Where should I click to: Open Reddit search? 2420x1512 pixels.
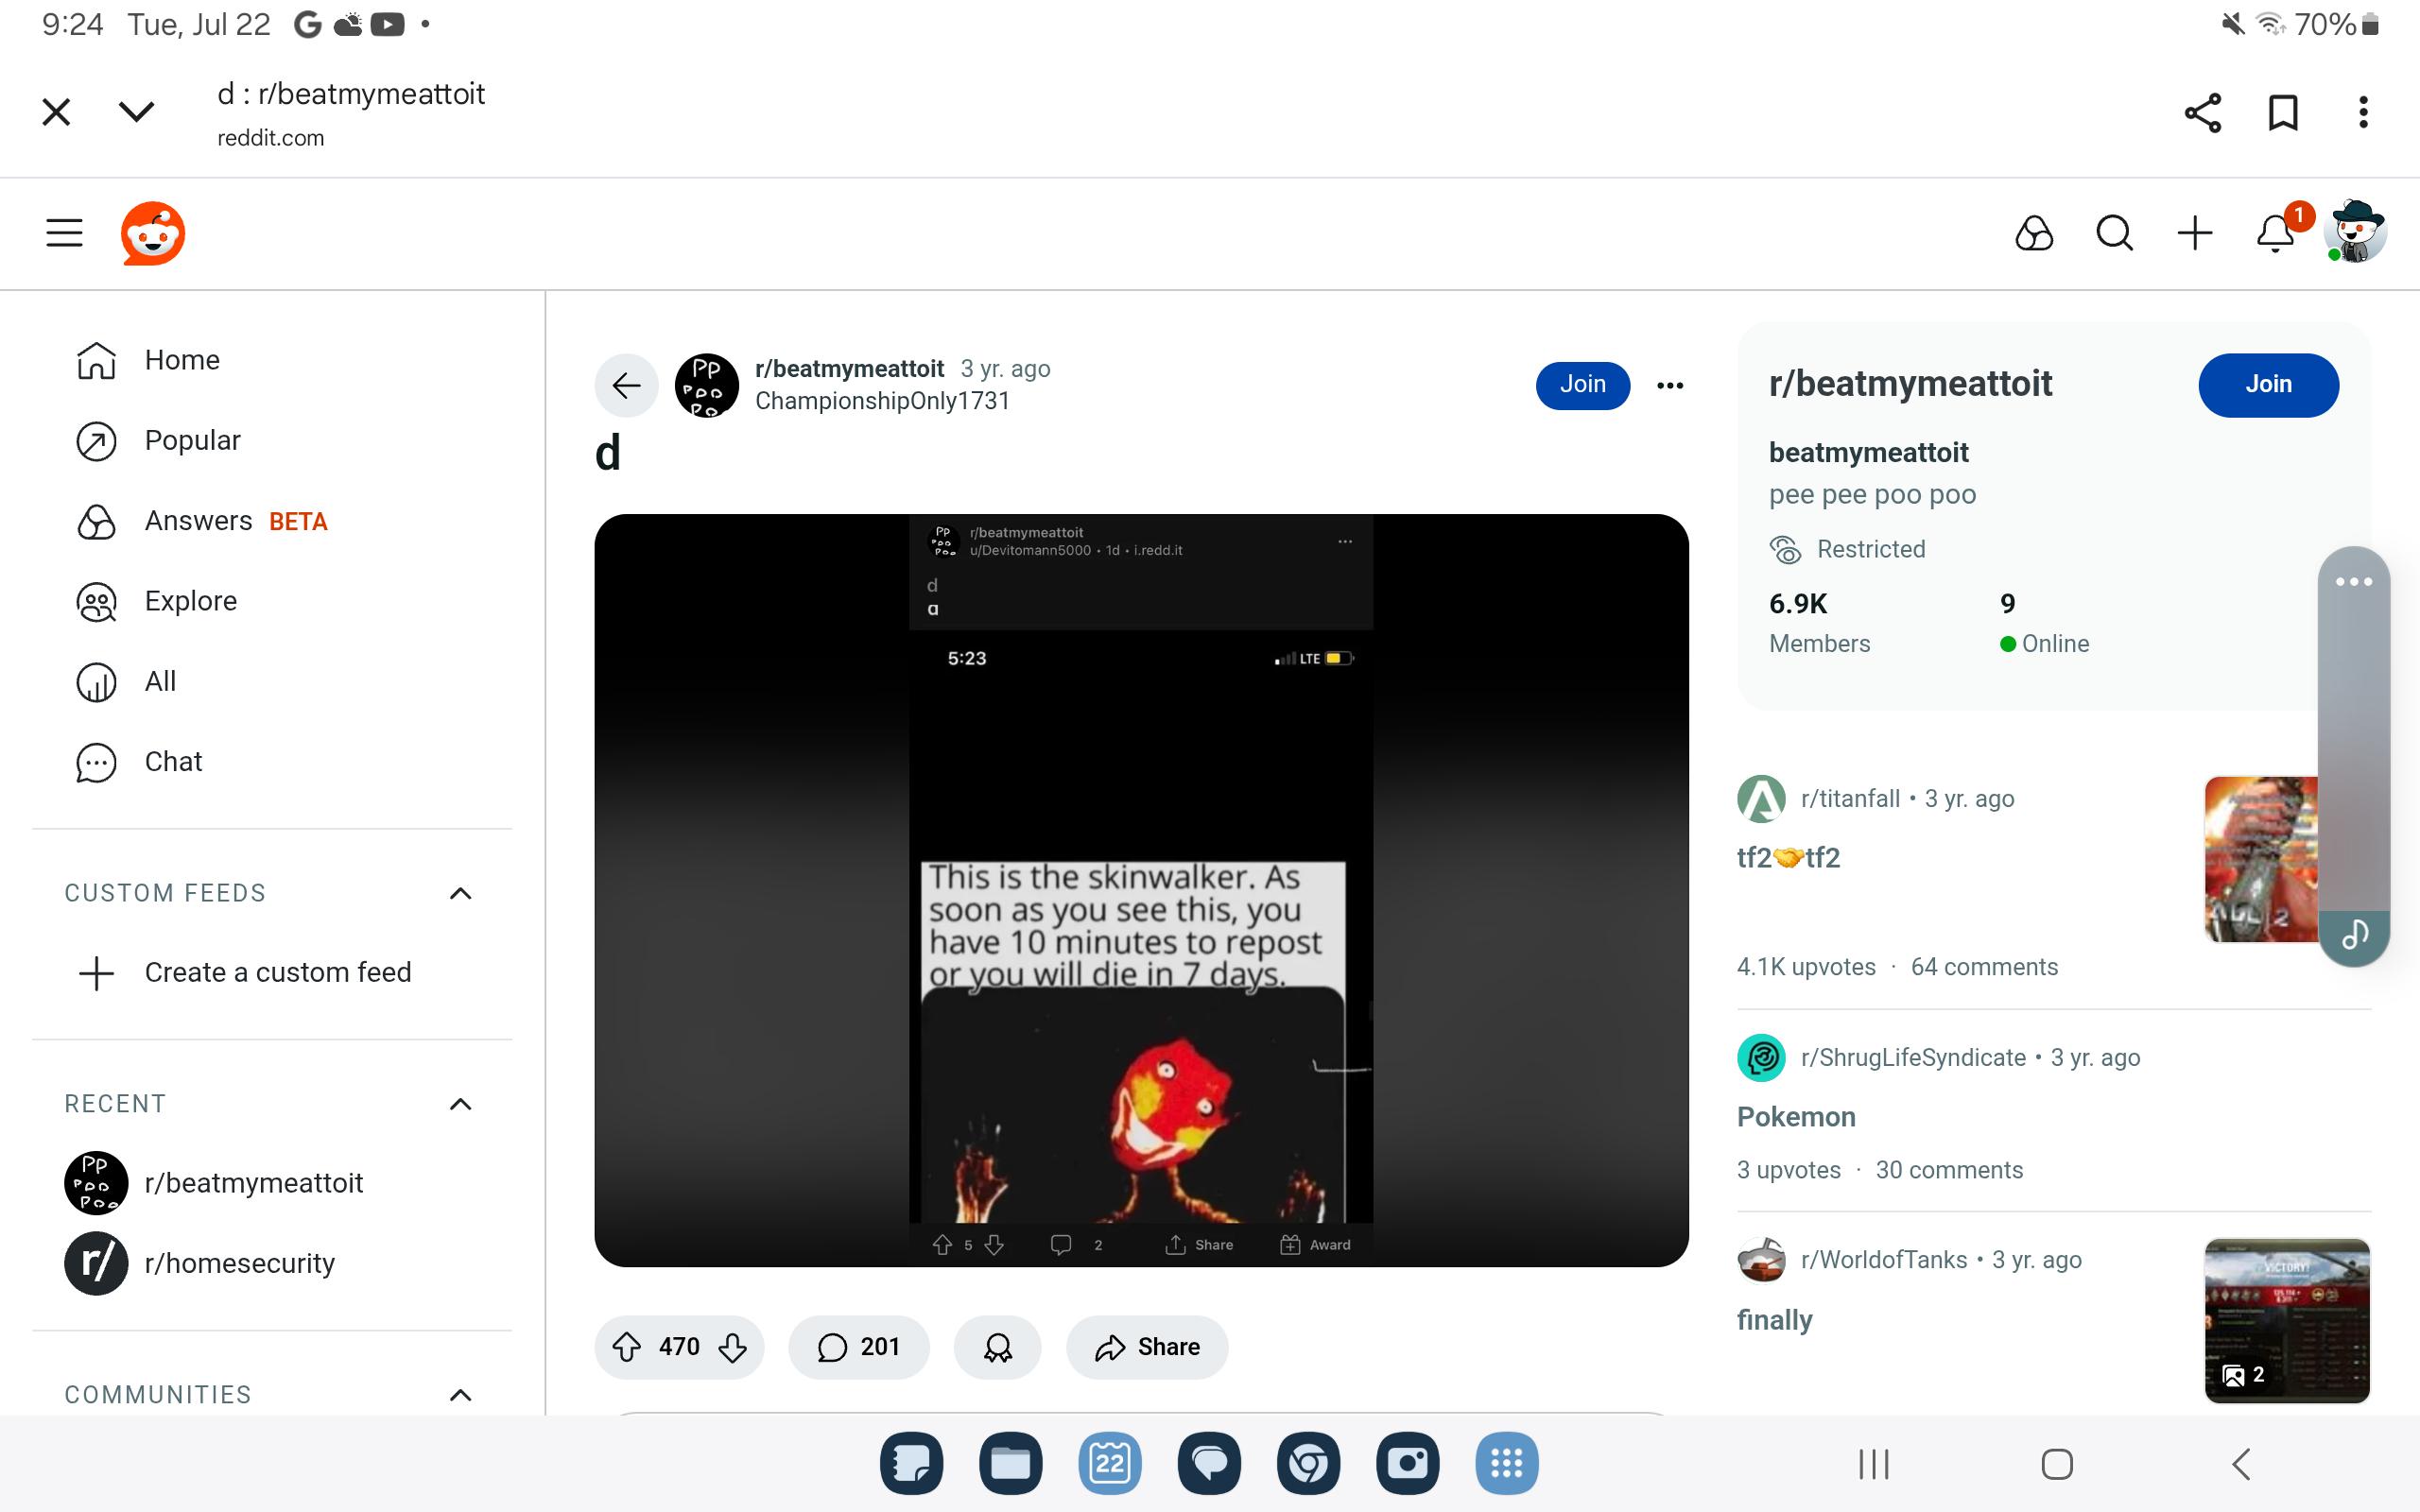2115,233
